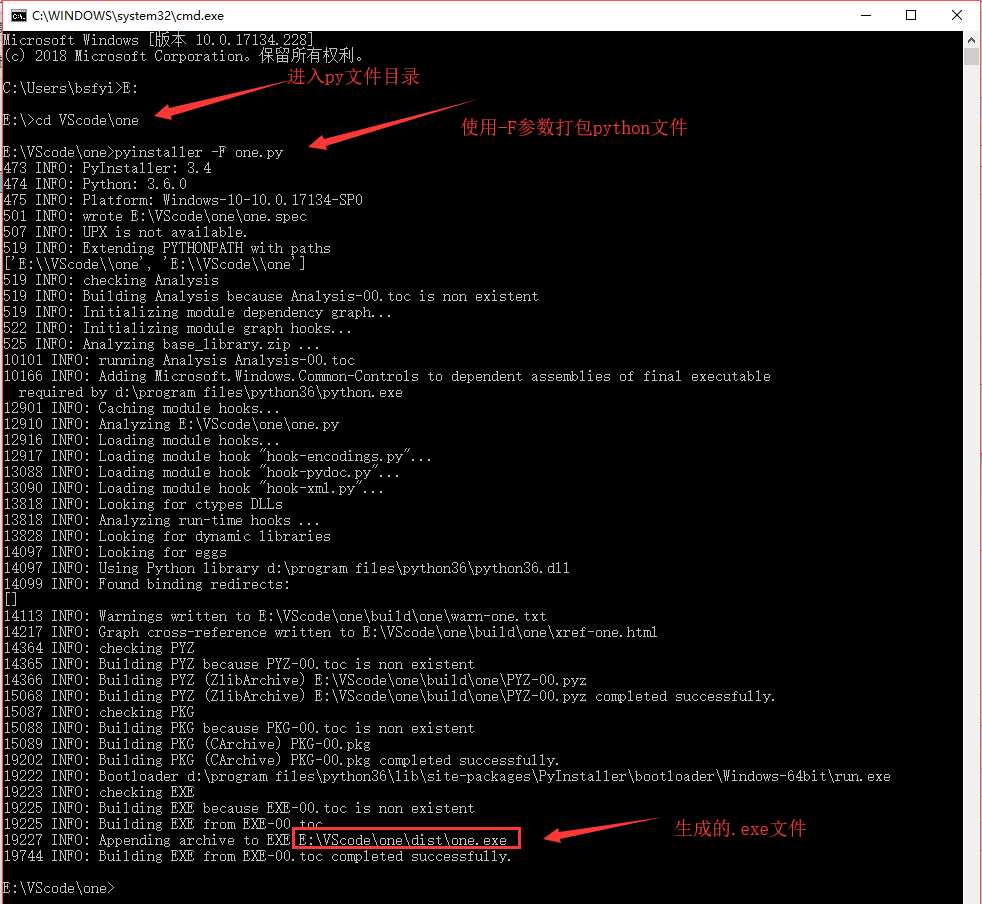Screen dimensions: 982x904
Task: Click the window title C:\WINDOWS\system32\cmd.exe
Action: tap(128, 16)
